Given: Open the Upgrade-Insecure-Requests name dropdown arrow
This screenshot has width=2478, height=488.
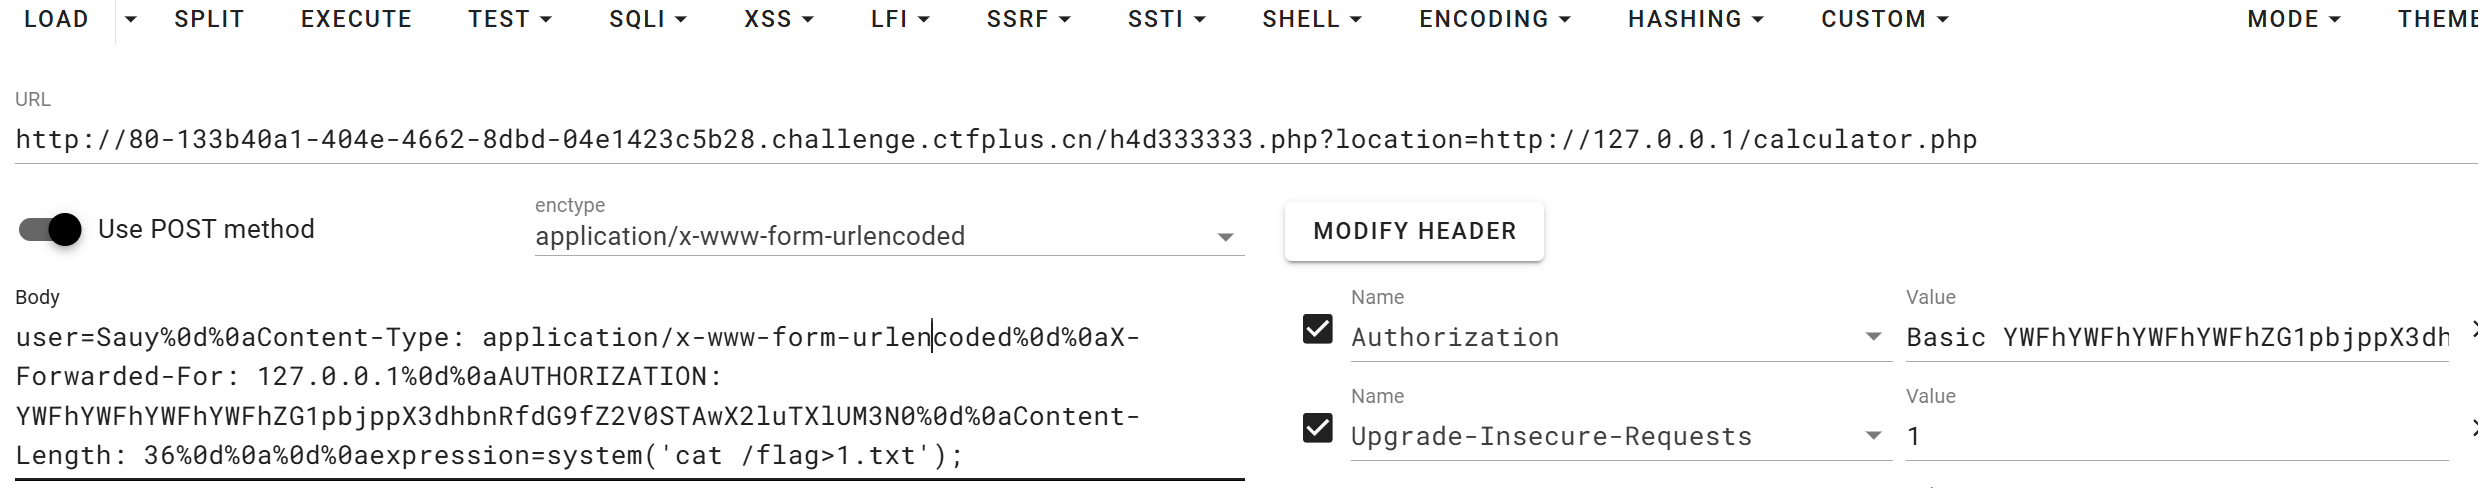Looking at the screenshot, I should 1873,436.
